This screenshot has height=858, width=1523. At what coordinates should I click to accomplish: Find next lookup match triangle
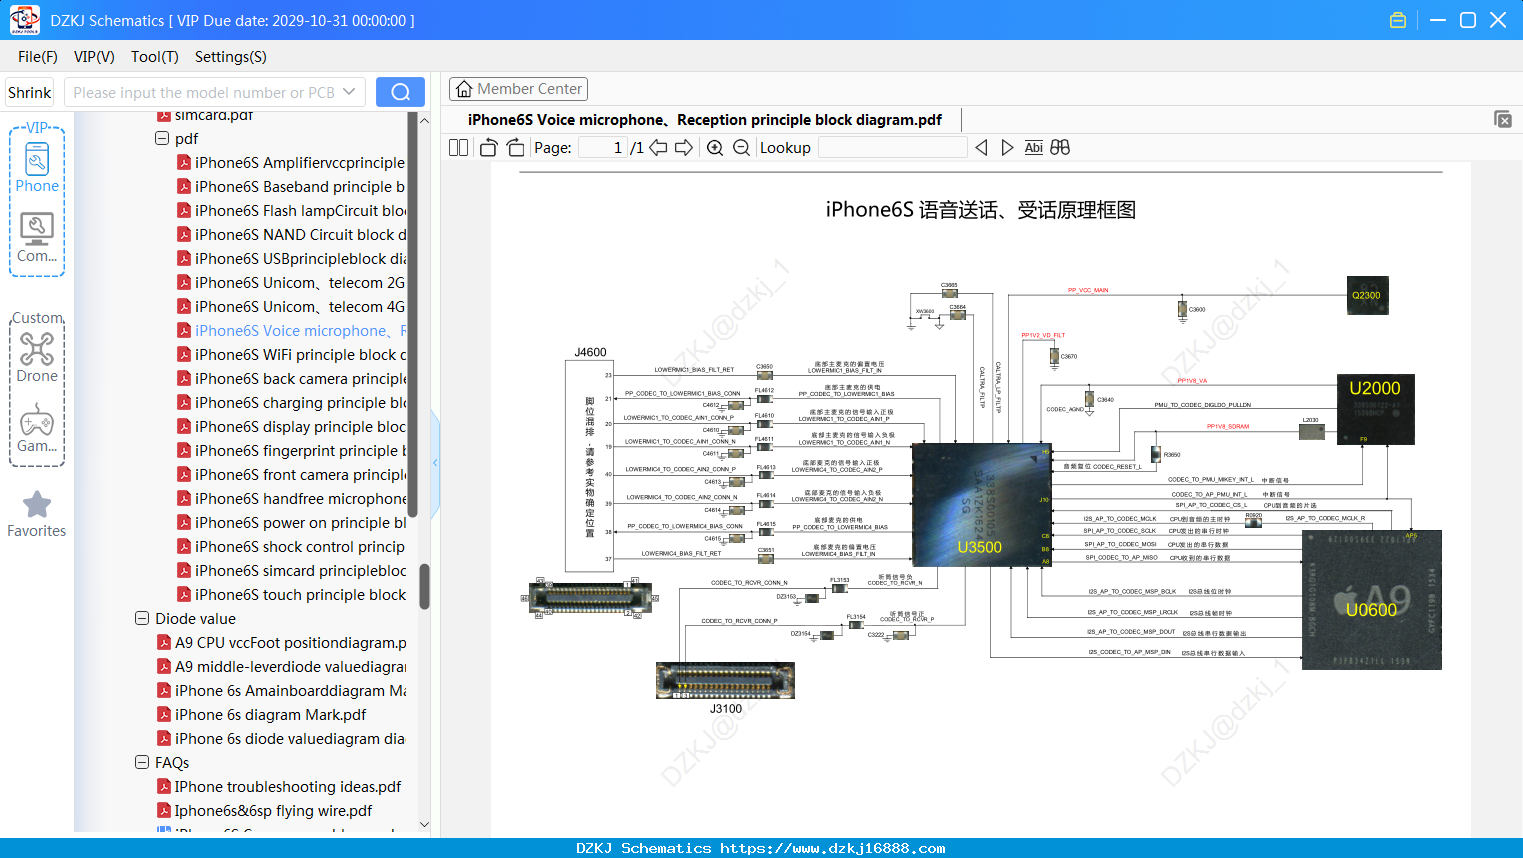point(1007,148)
